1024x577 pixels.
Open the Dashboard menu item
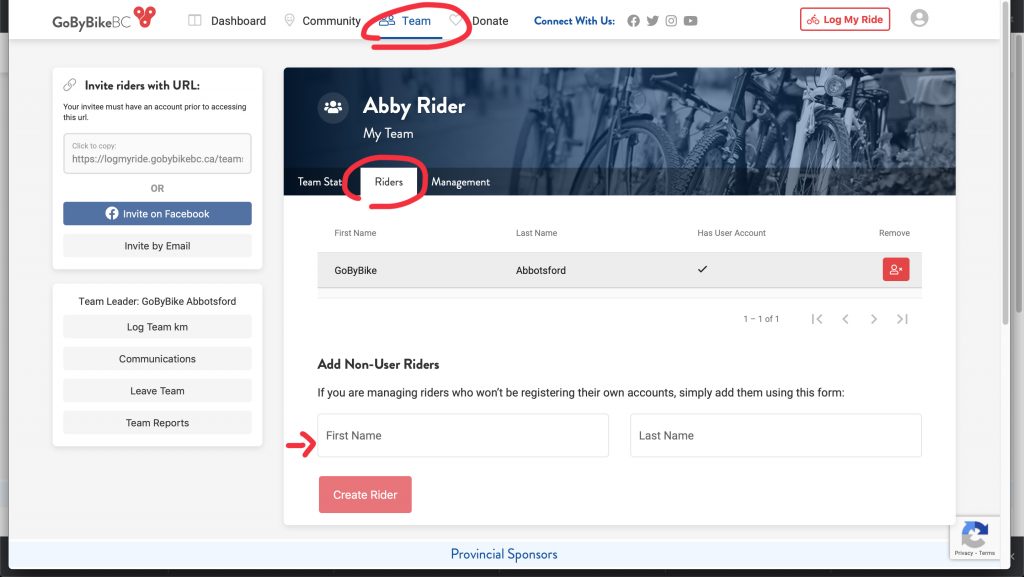(227, 21)
